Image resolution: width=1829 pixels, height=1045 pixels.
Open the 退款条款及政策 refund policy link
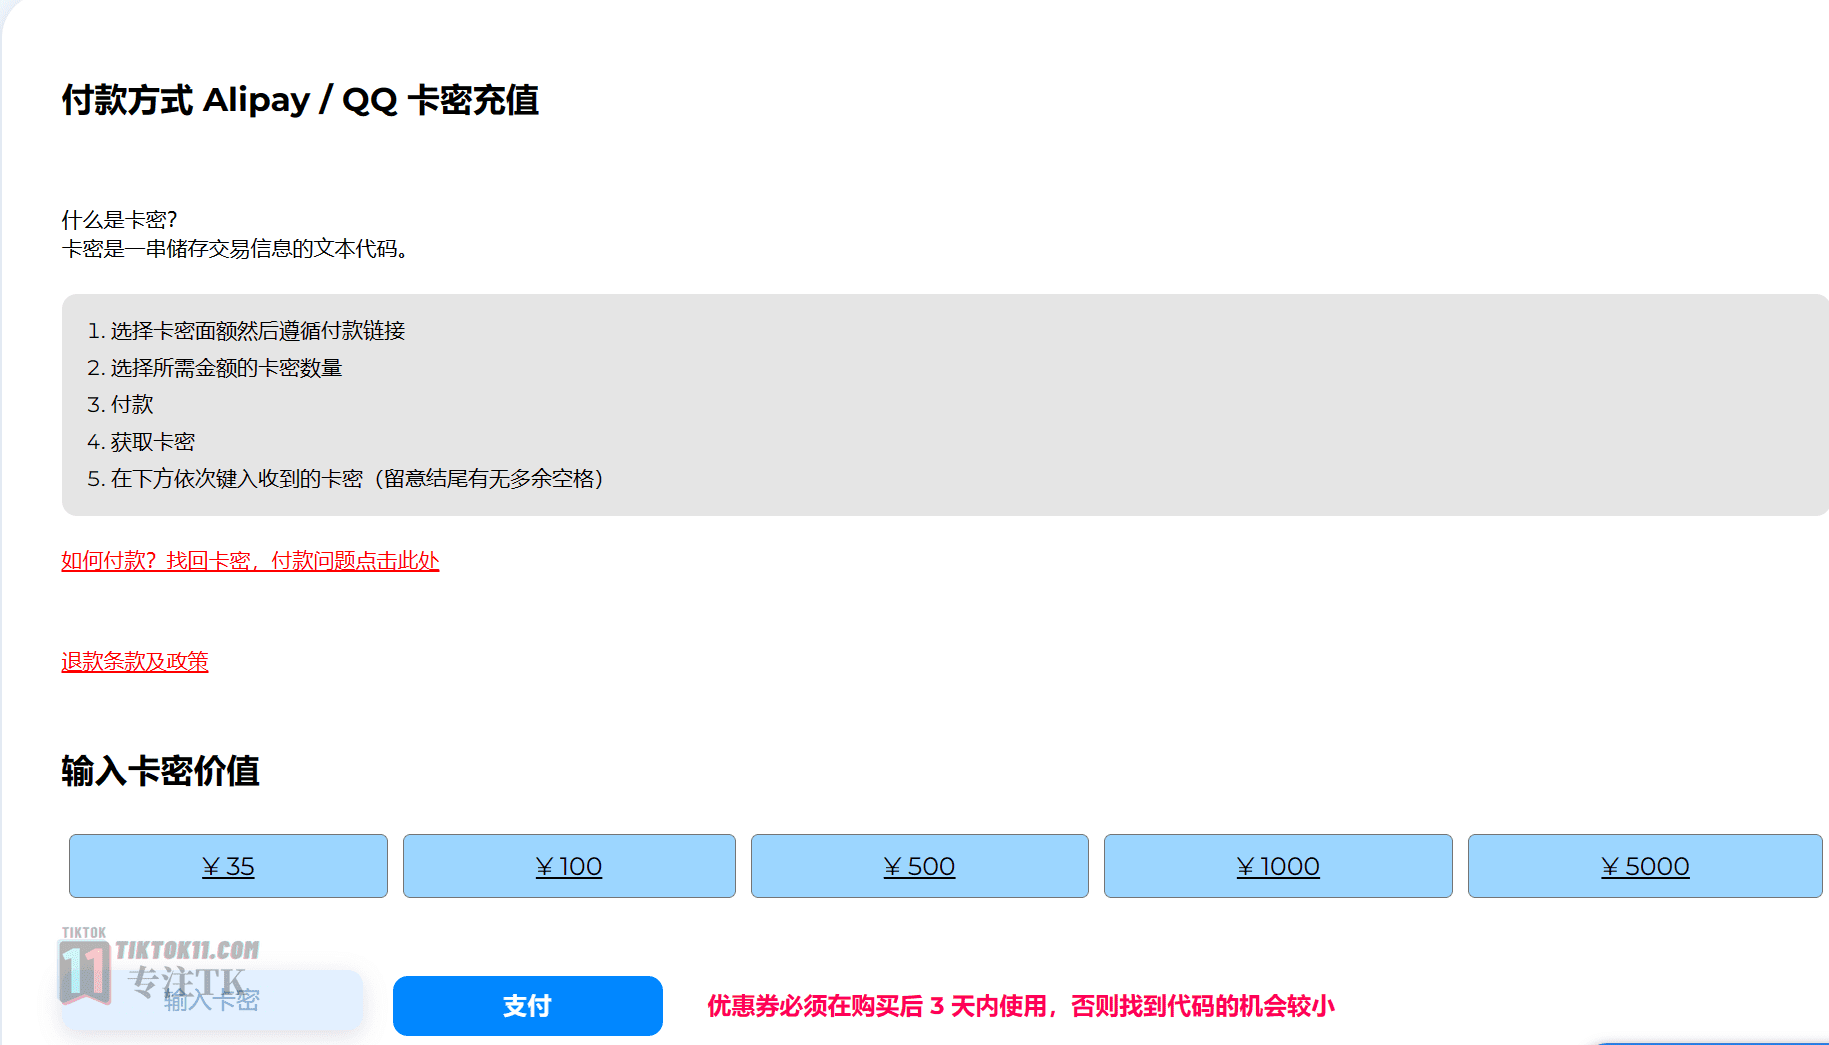click(x=135, y=662)
